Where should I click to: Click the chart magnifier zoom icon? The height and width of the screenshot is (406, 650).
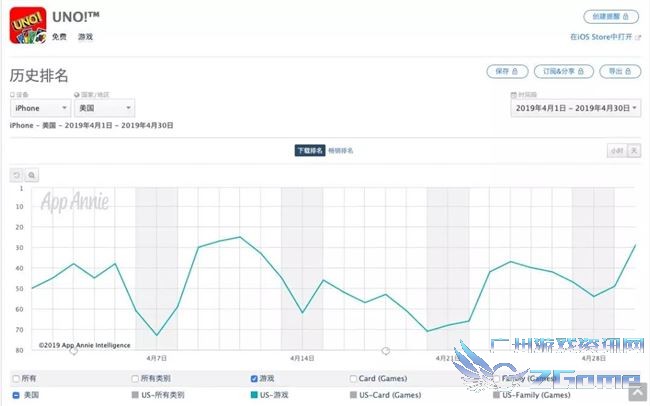(x=32, y=175)
